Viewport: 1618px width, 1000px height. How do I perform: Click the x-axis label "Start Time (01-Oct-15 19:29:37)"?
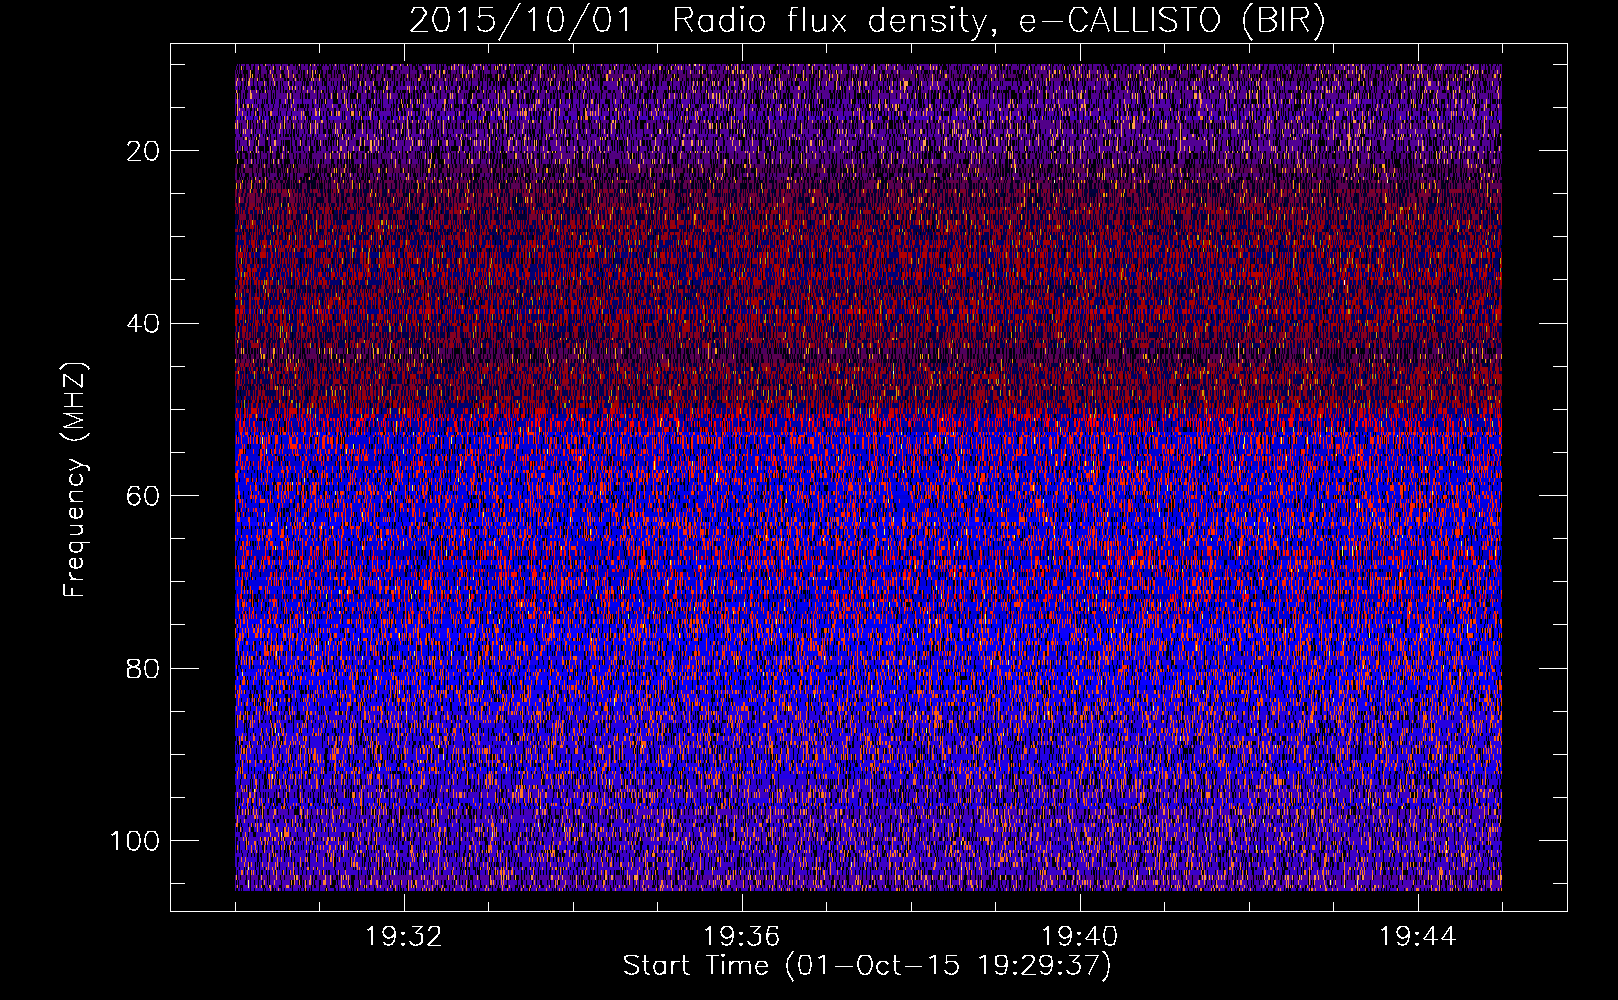(867, 966)
